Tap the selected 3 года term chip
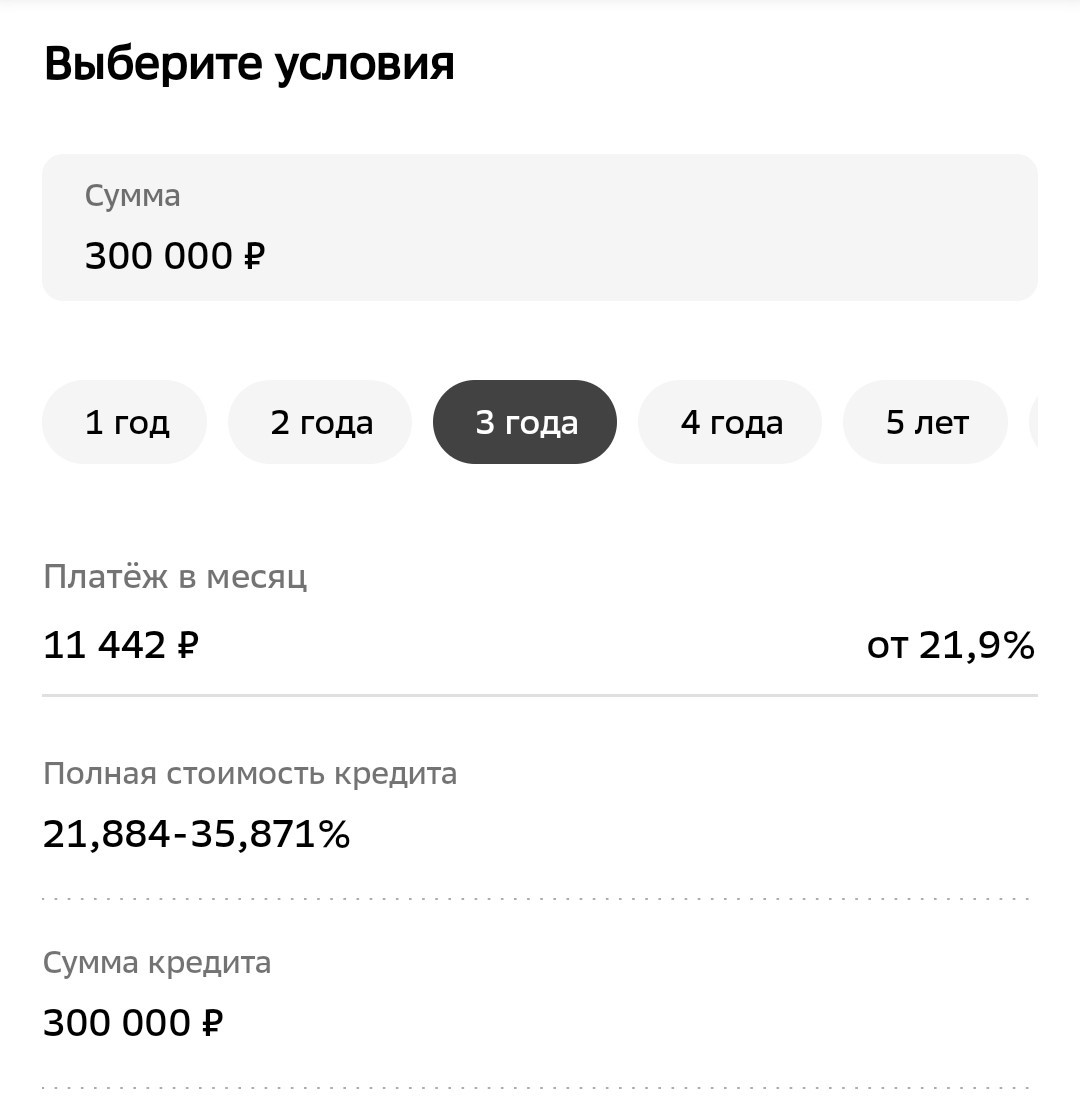1080x1096 pixels. tap(525, 422)
